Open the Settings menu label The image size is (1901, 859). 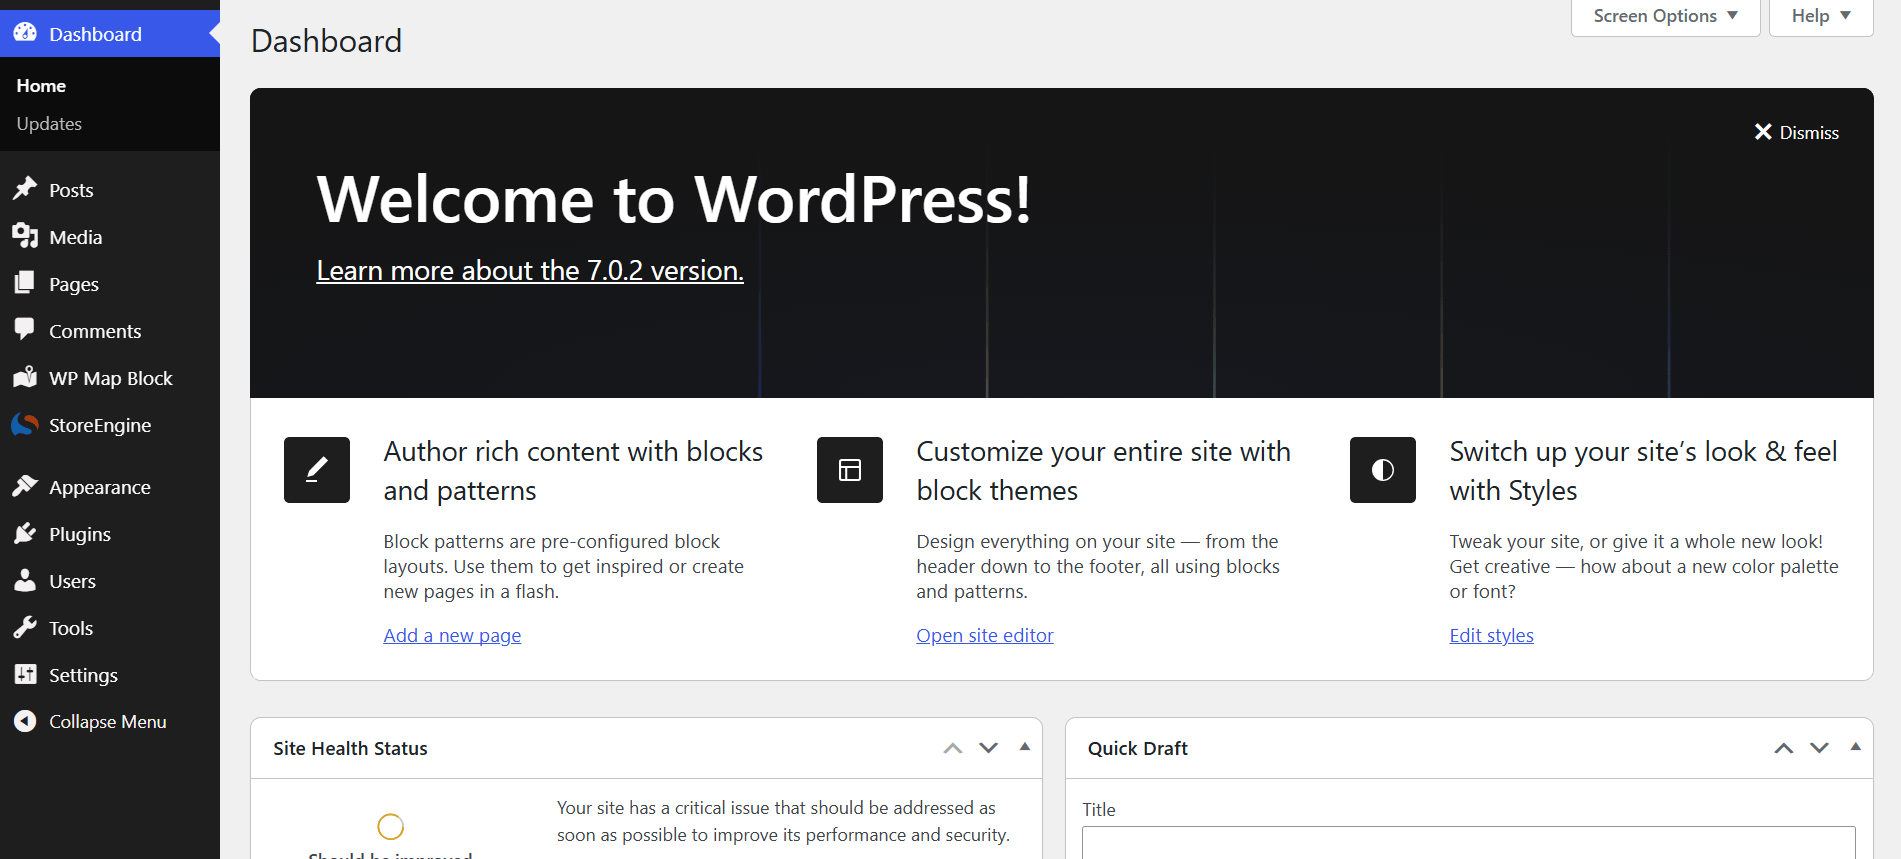click(83, 675)
